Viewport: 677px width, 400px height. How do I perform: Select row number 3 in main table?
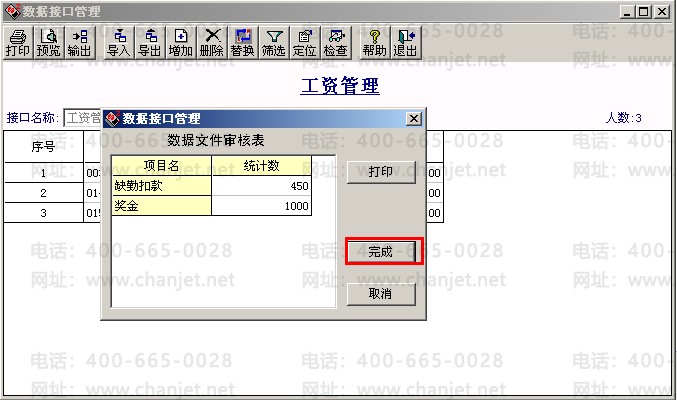43,213
